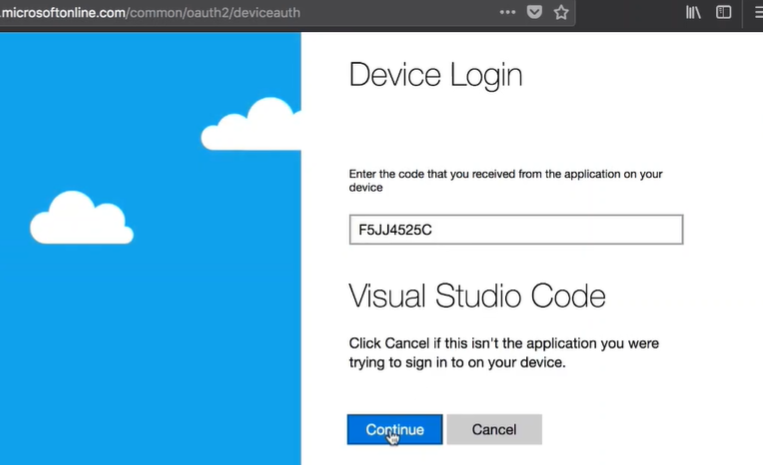Click the microsoftonline.com domain in the URL

60,14
